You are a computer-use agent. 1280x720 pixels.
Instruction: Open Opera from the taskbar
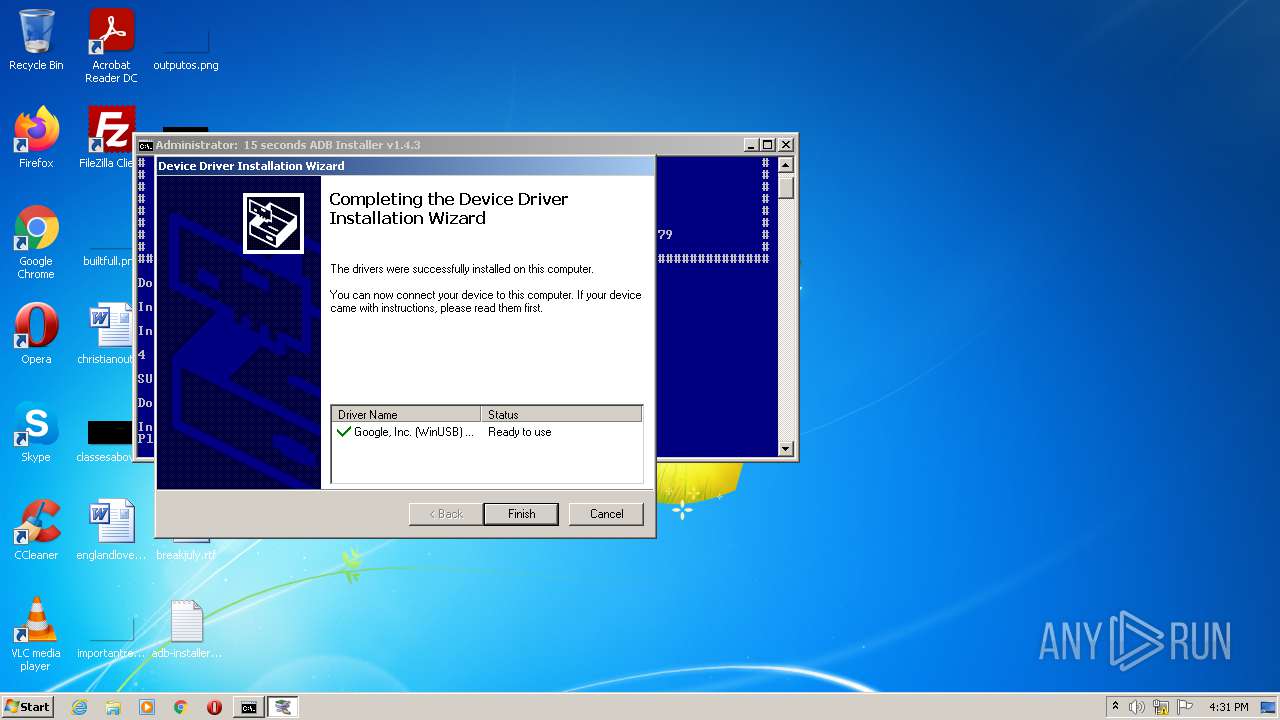tap(214, 707)
